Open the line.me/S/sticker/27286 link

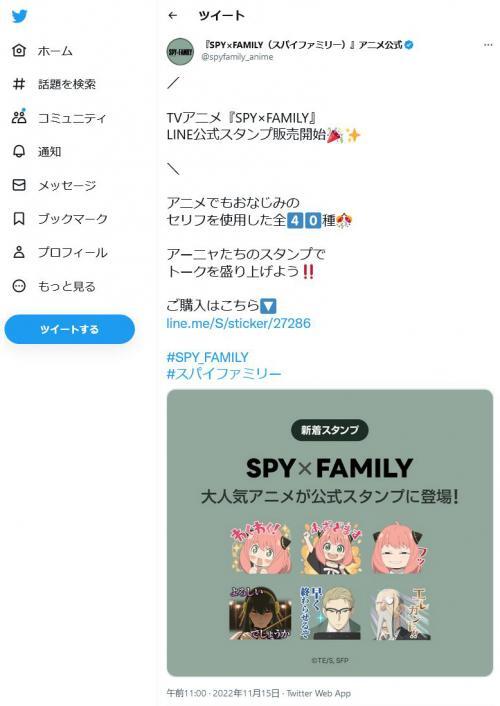point(238,323)
